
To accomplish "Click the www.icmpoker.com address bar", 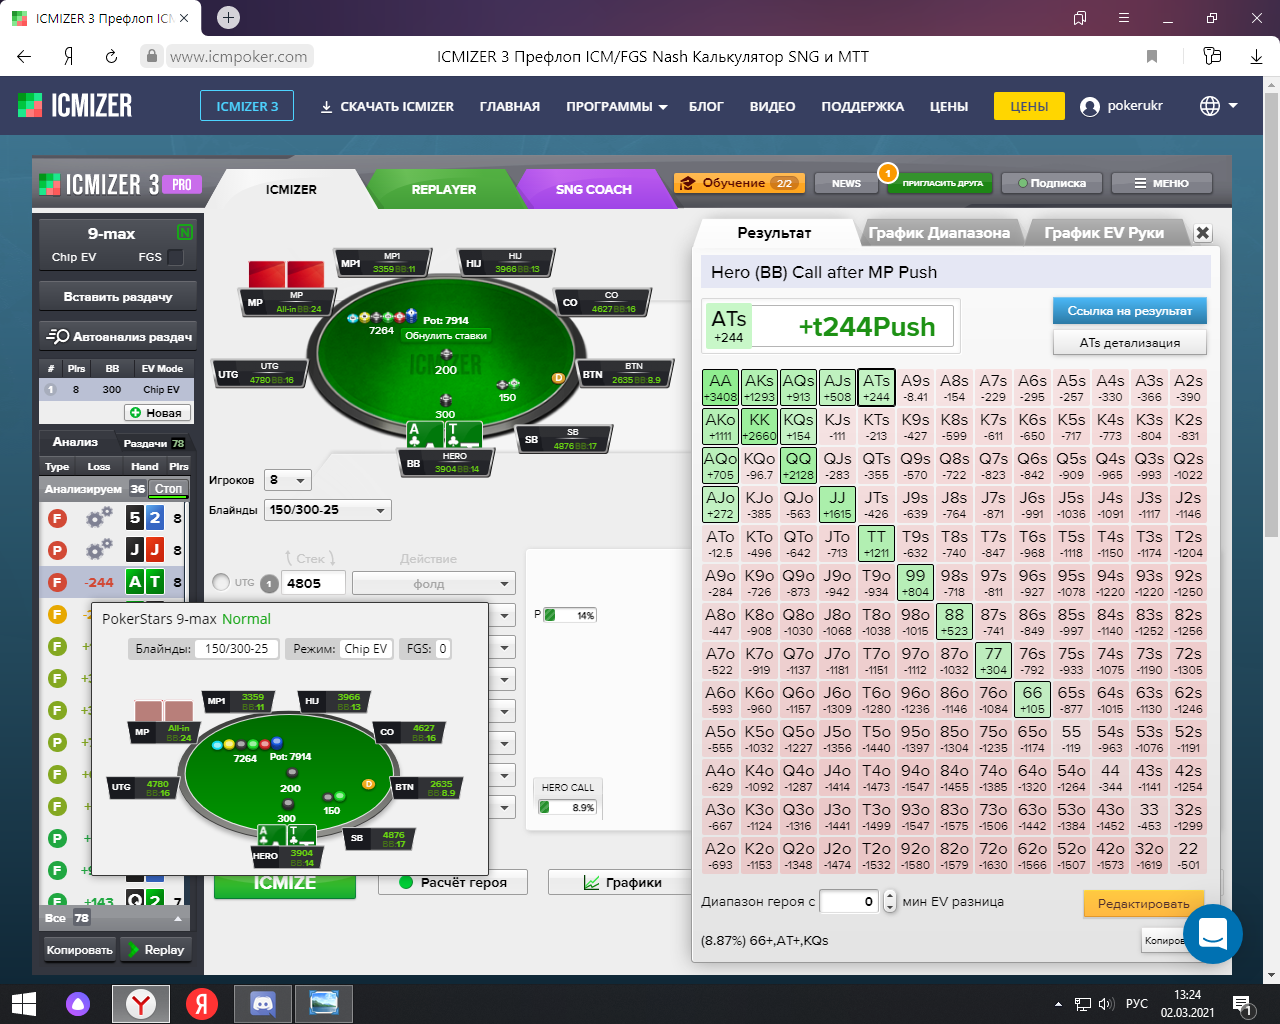I will tap(239, 57).
